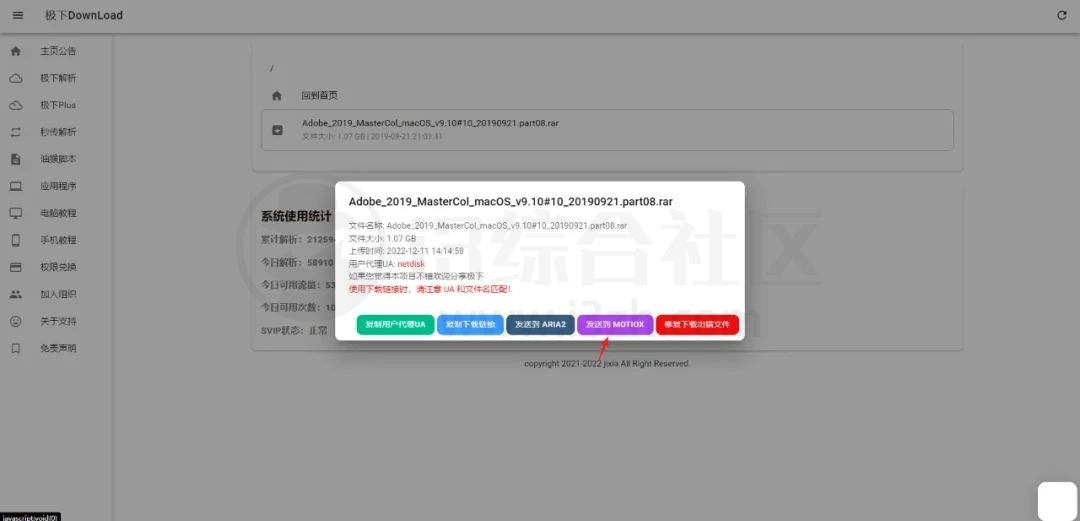Click the cloud icon beside 极下Plus

(x=16, y=105)
